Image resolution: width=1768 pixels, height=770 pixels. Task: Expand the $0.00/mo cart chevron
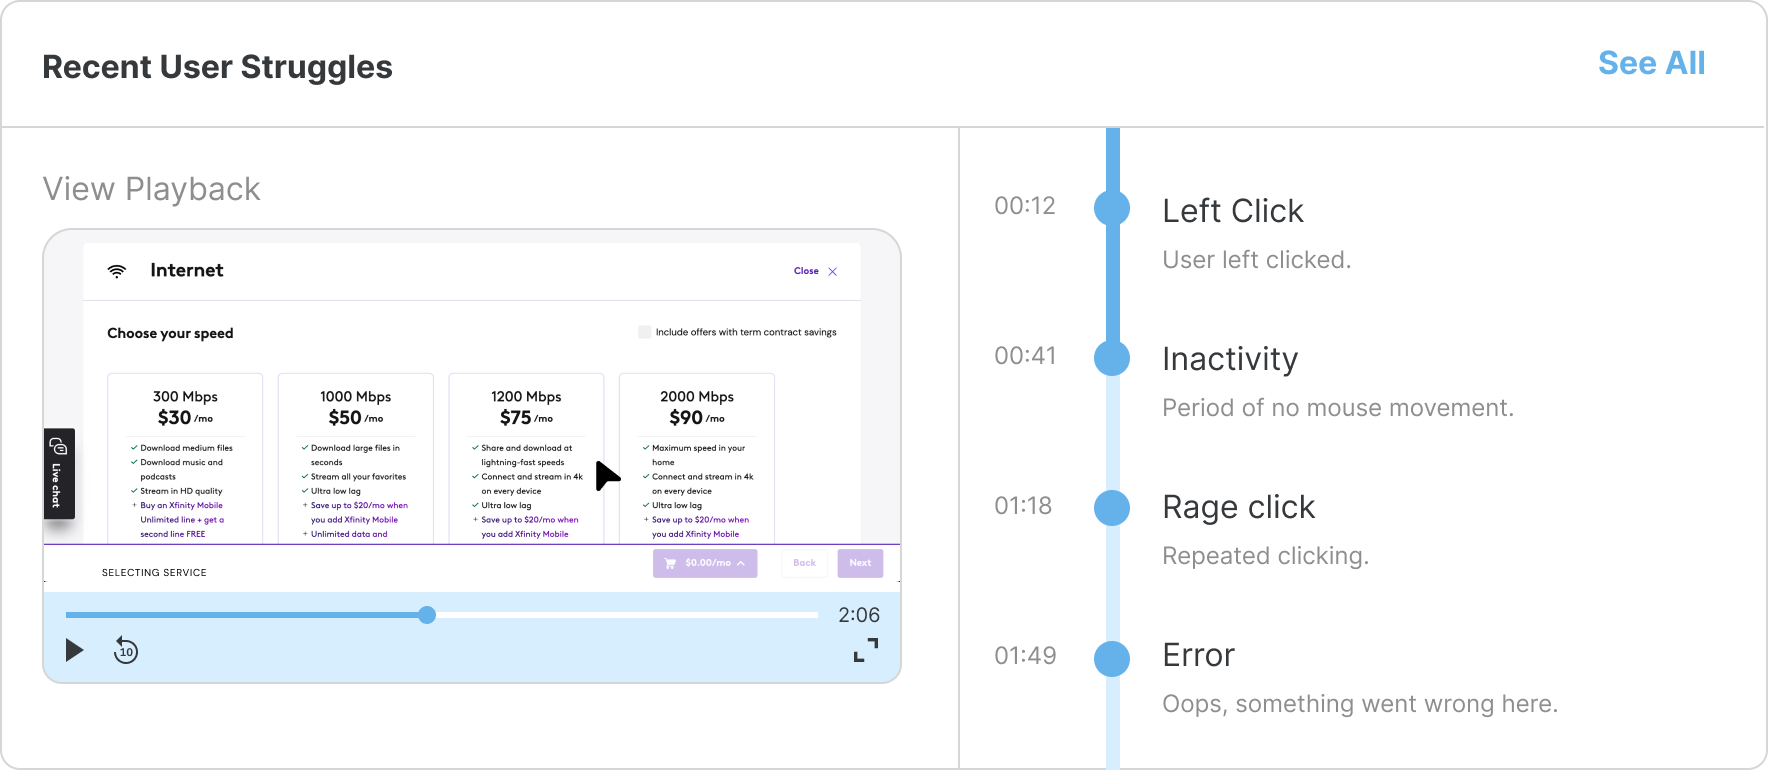[741, 563]
